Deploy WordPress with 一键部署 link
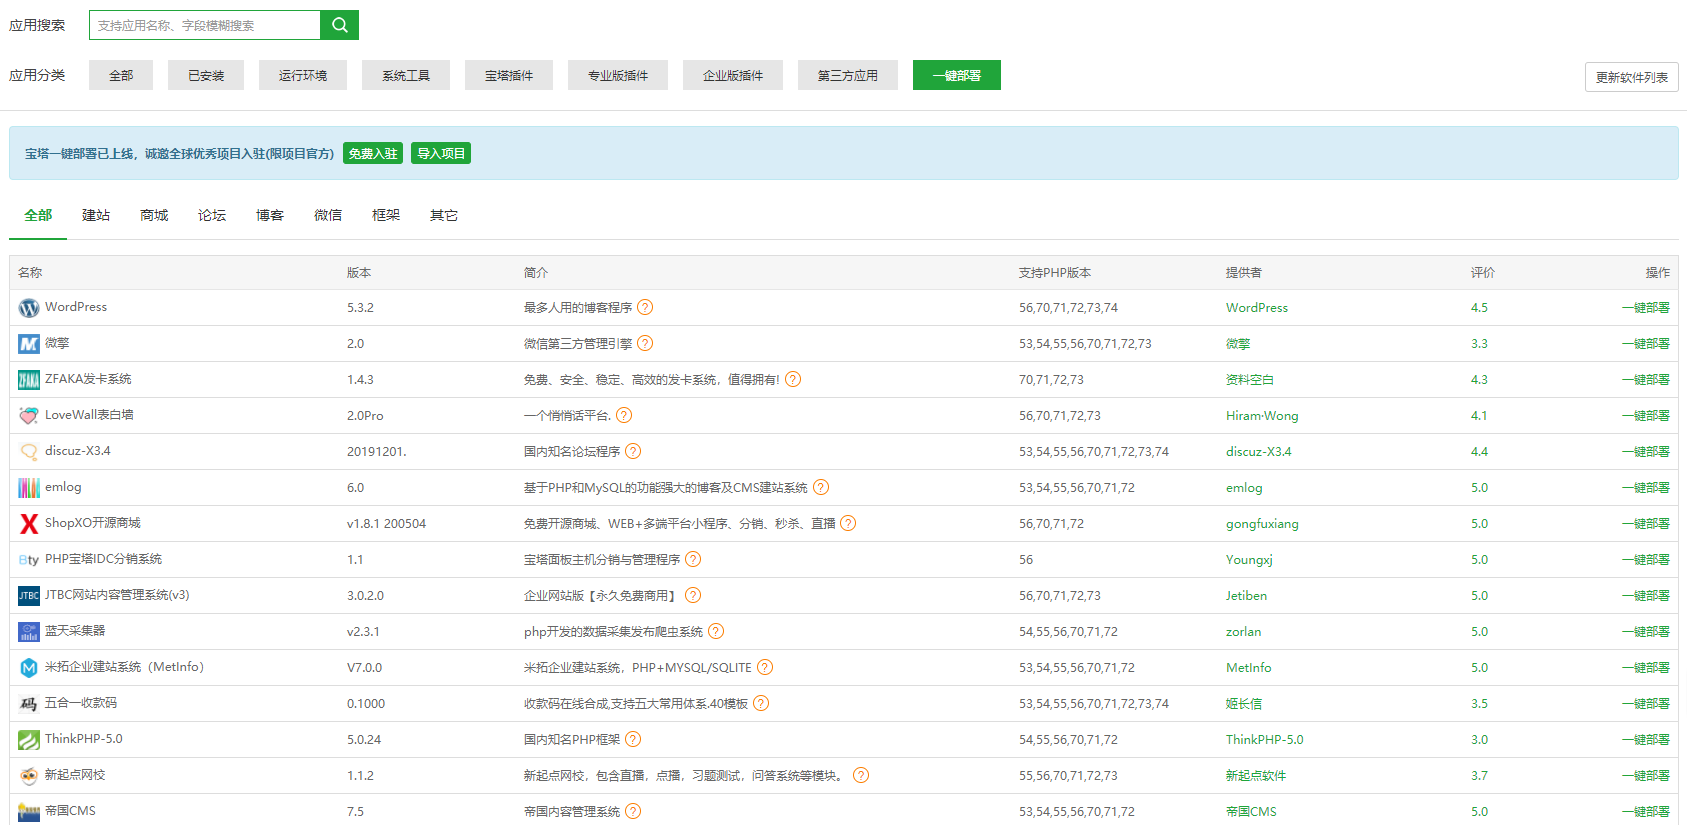The width and height of the screenshot is (1687, 825). click(1645, 308)
